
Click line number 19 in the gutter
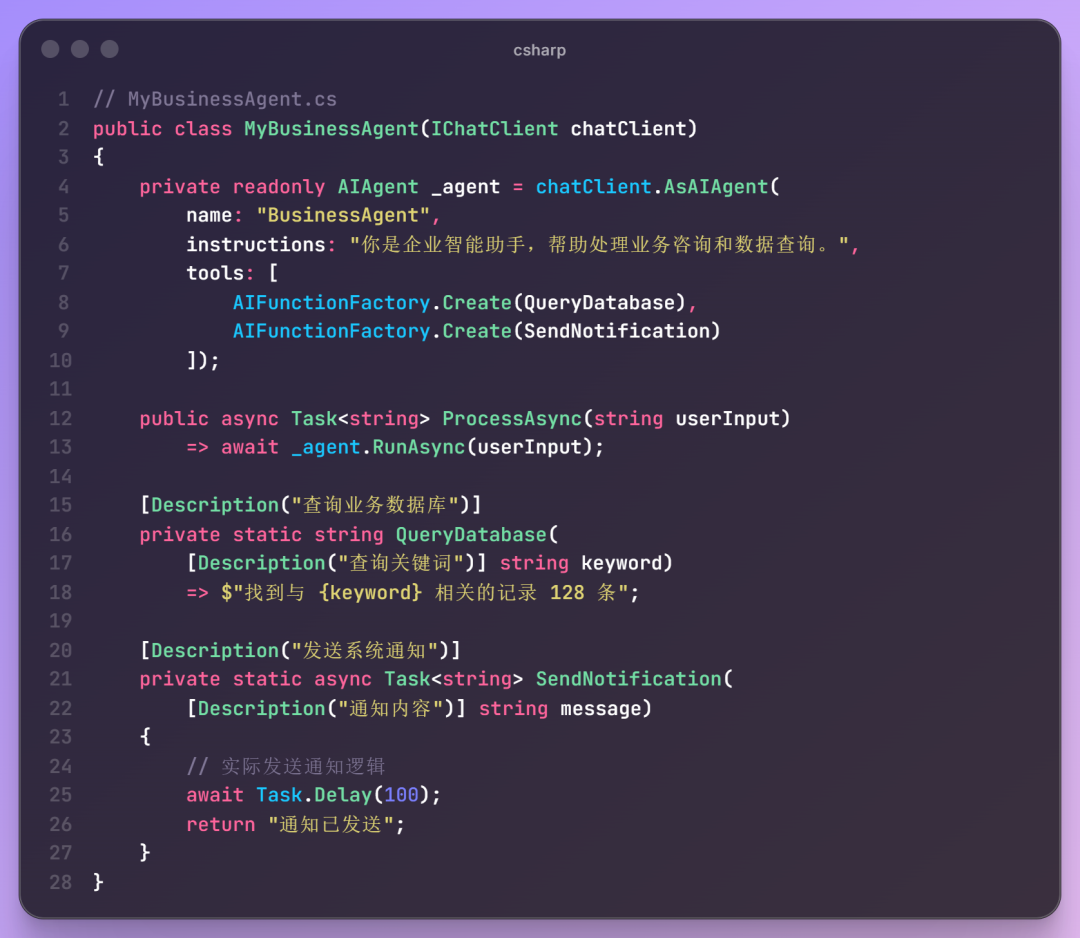61,621
